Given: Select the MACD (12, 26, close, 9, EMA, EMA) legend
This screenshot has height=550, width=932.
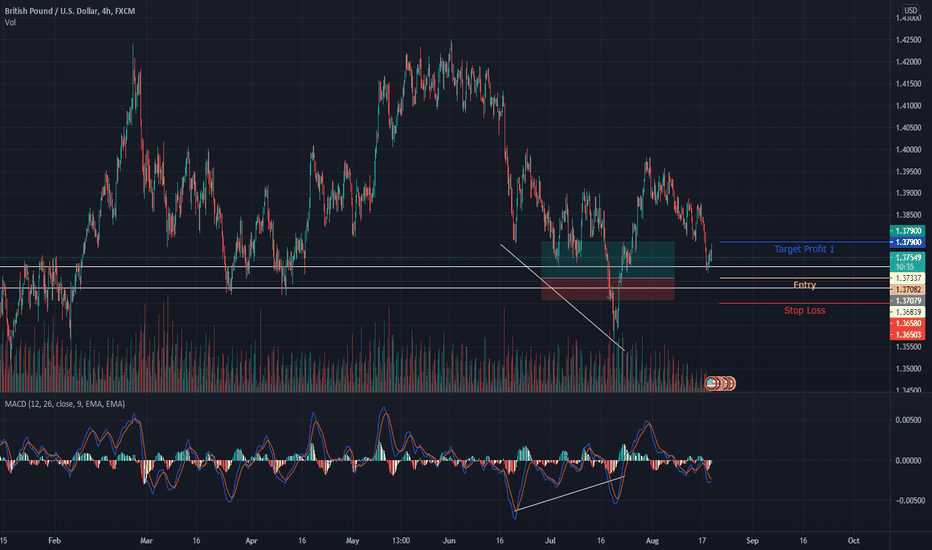Looking at the screenshot, I should tap(65, 404).
